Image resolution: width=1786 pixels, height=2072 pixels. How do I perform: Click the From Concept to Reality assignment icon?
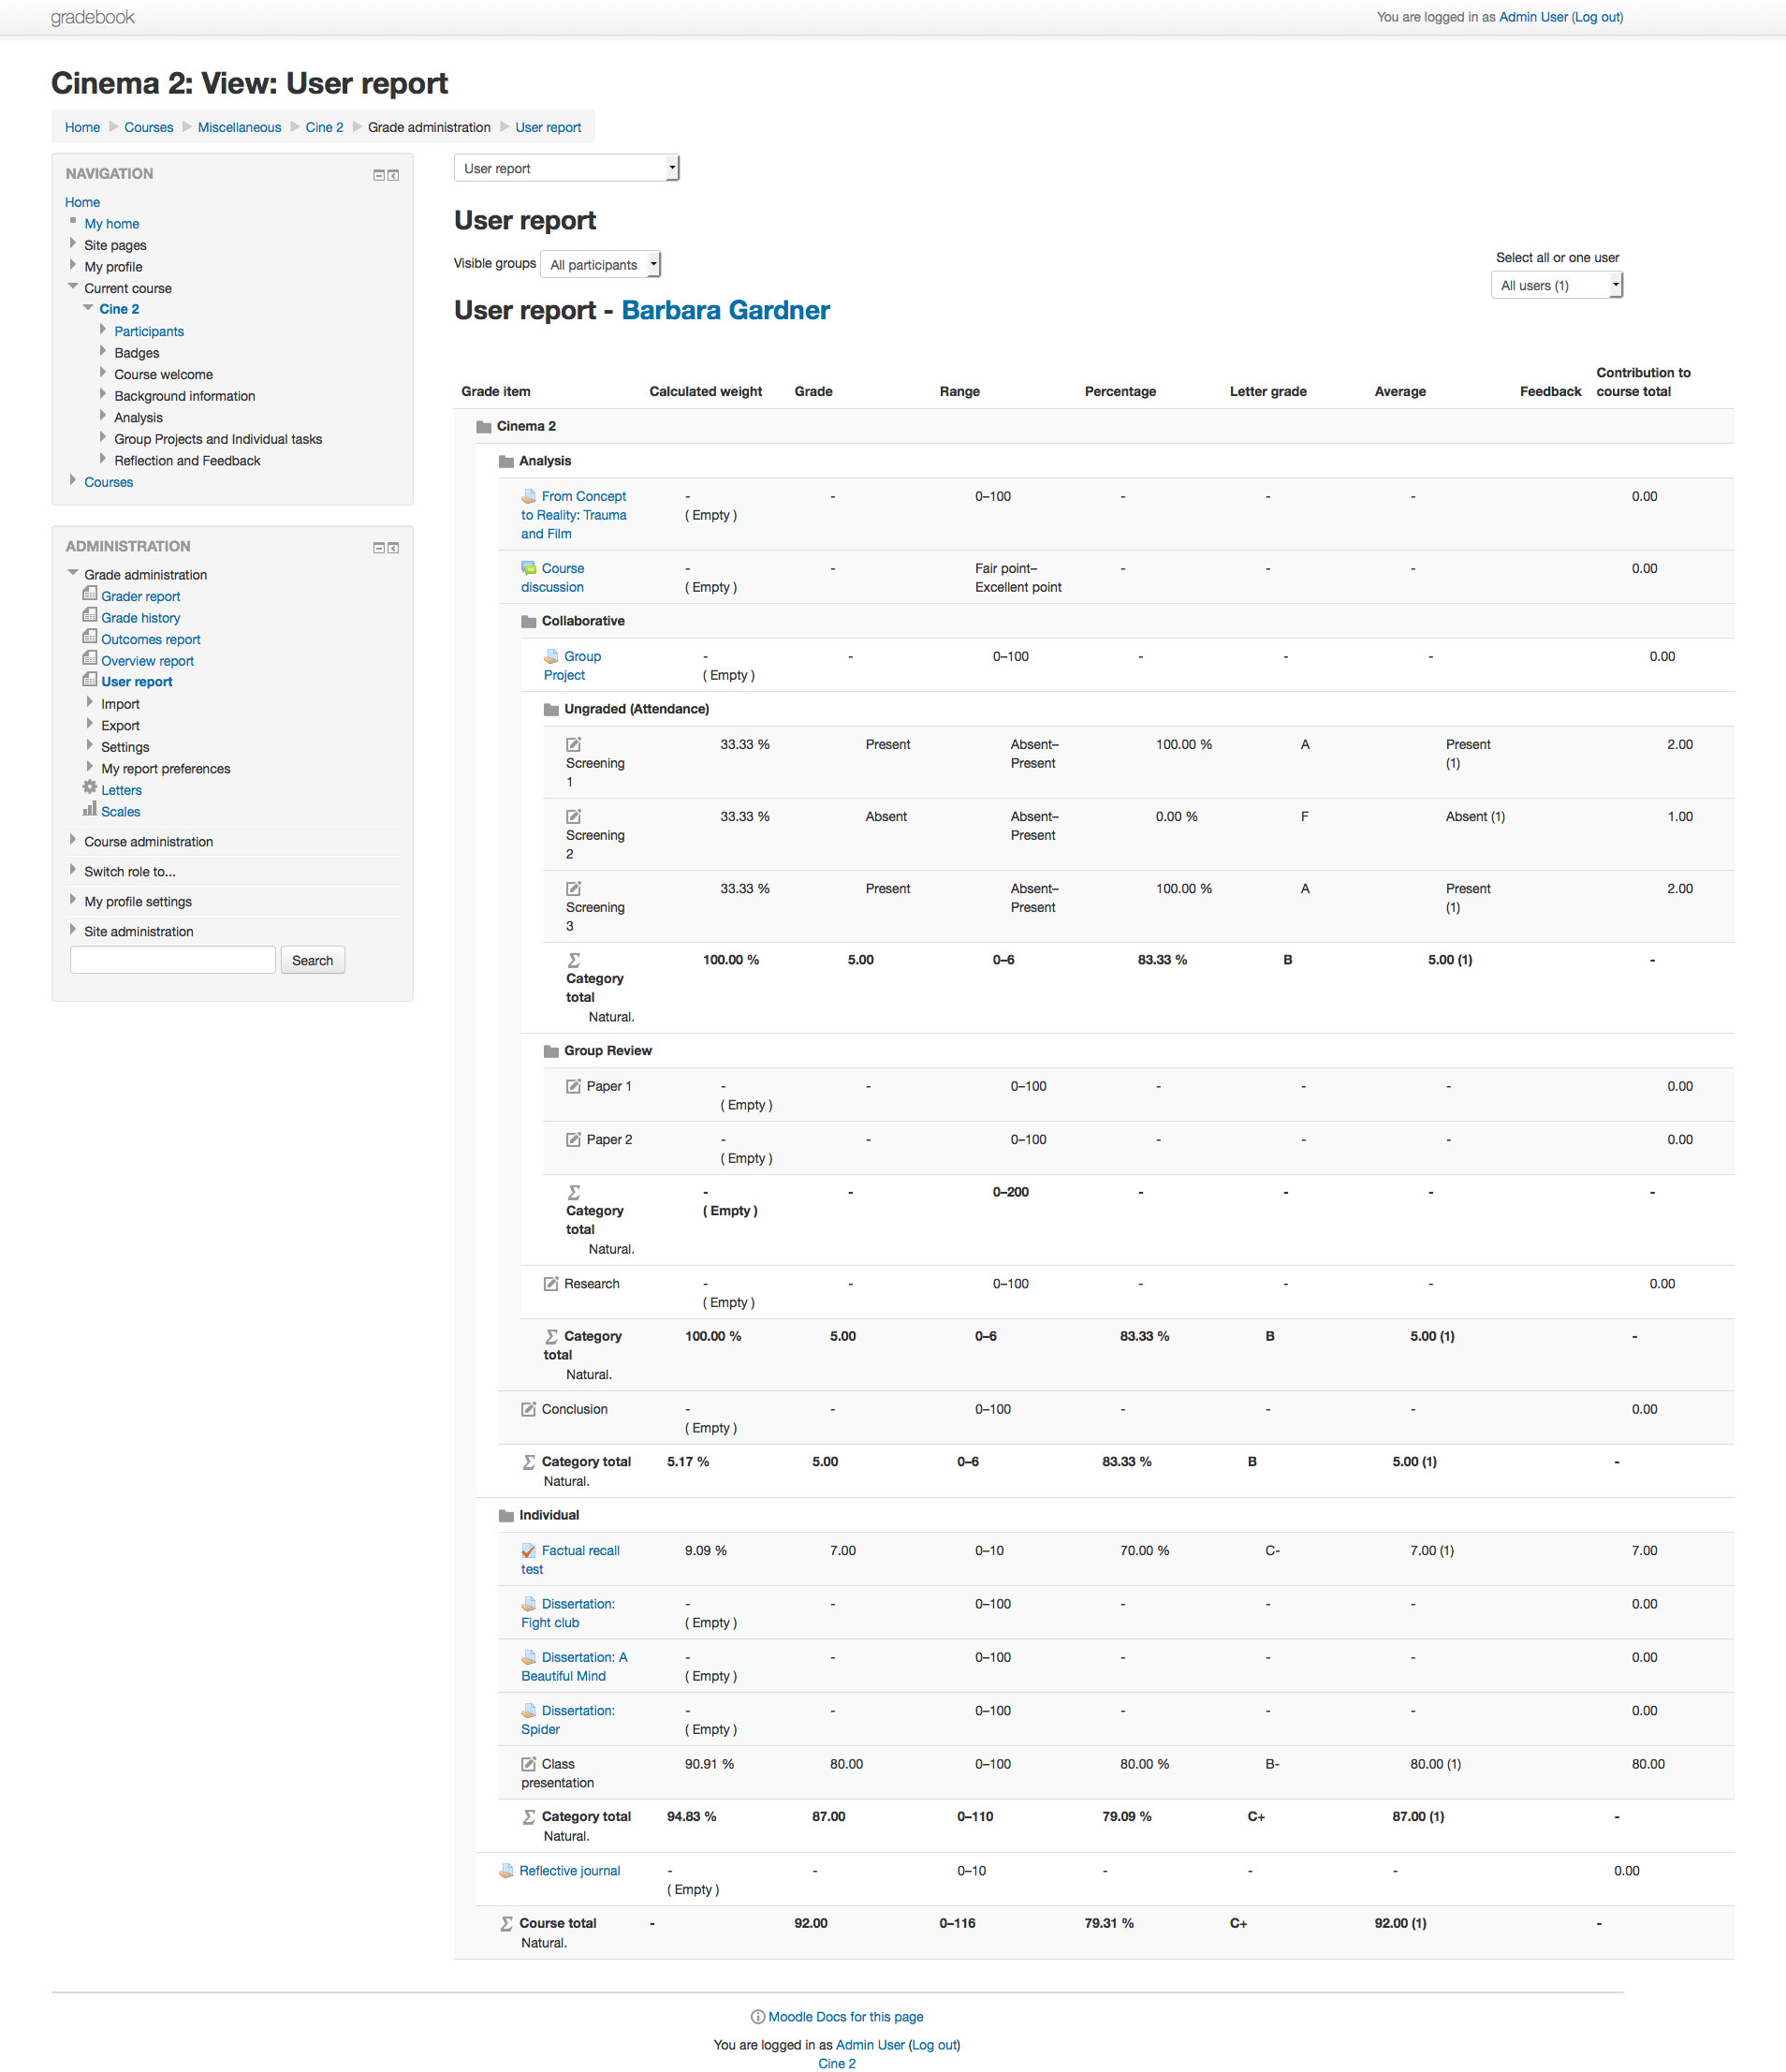[x=529, y=496]
